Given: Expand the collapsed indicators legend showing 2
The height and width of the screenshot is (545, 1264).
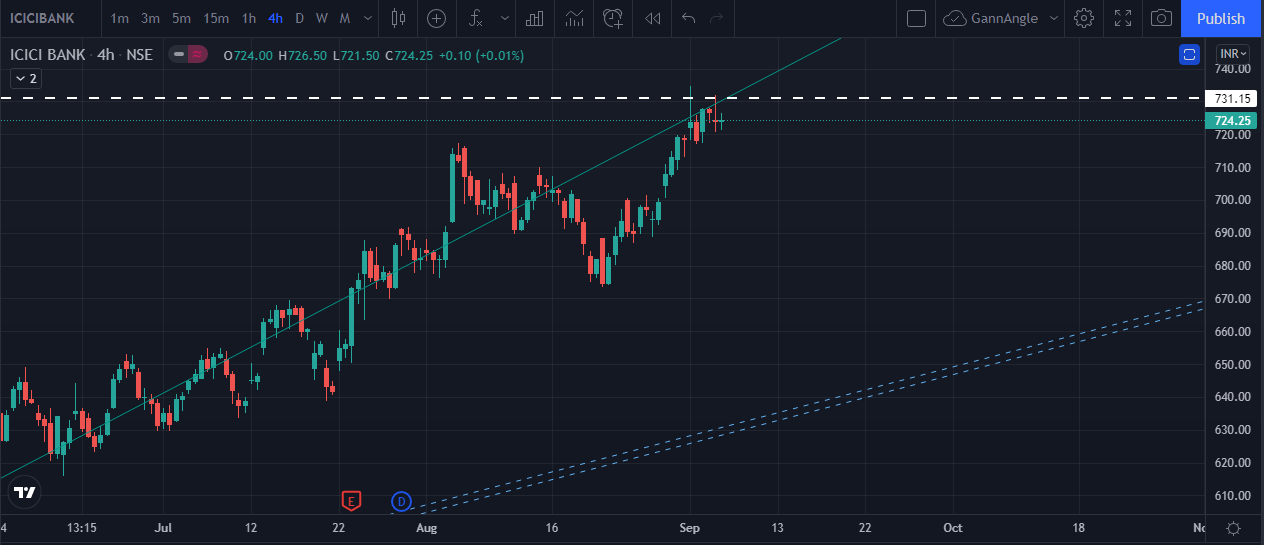Looking at the screenshot, I should pos(25,78).
